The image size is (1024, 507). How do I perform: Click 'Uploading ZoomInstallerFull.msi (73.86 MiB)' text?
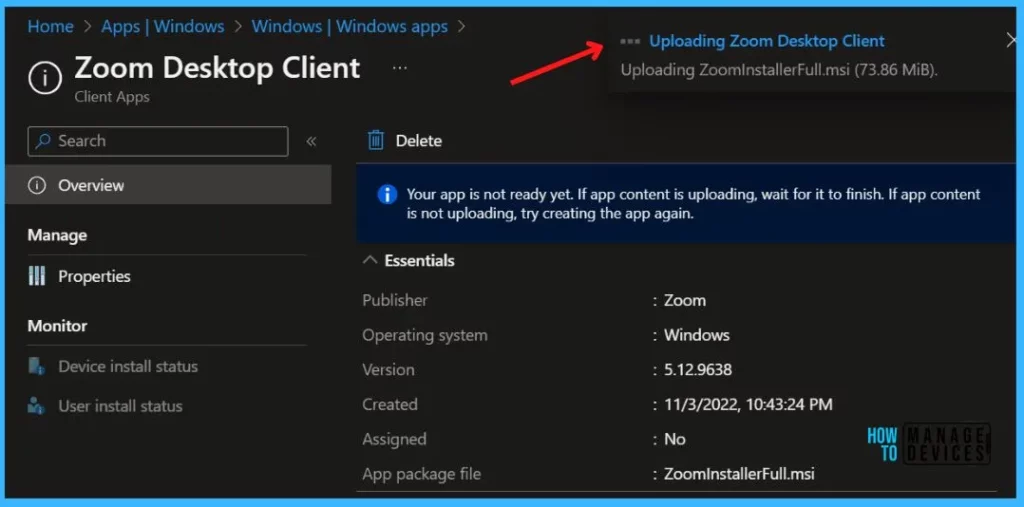779,70
